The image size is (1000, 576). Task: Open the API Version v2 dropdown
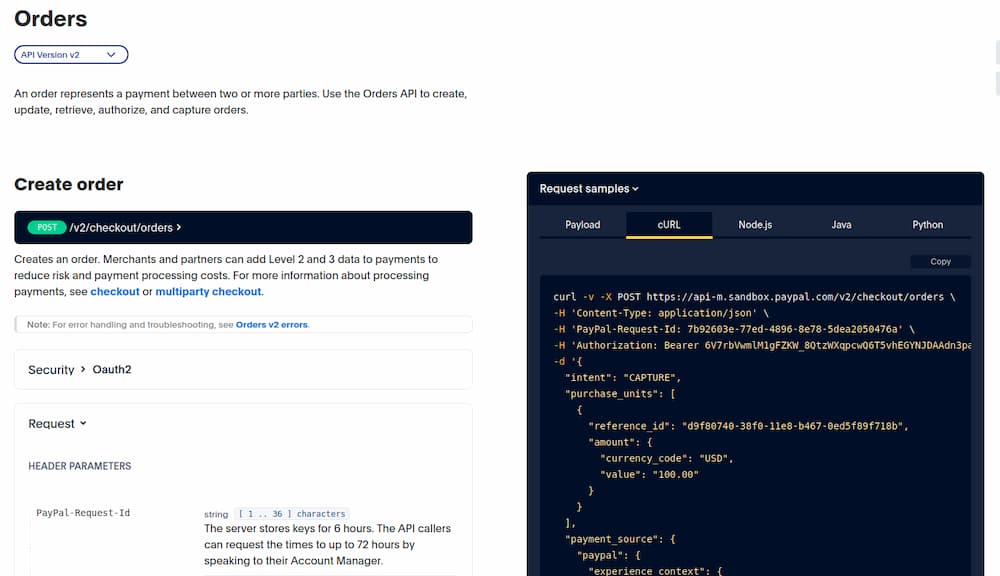[70, 54]
